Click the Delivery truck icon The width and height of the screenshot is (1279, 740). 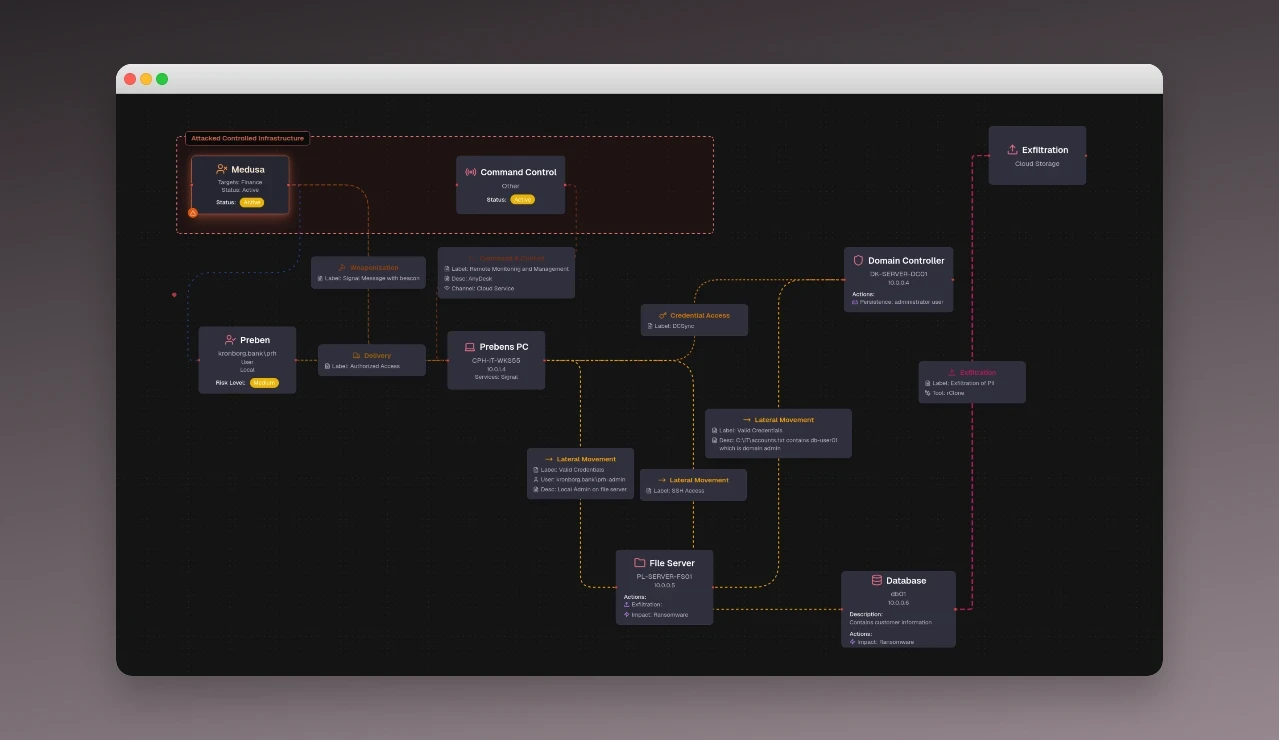[x=357, y=356]
